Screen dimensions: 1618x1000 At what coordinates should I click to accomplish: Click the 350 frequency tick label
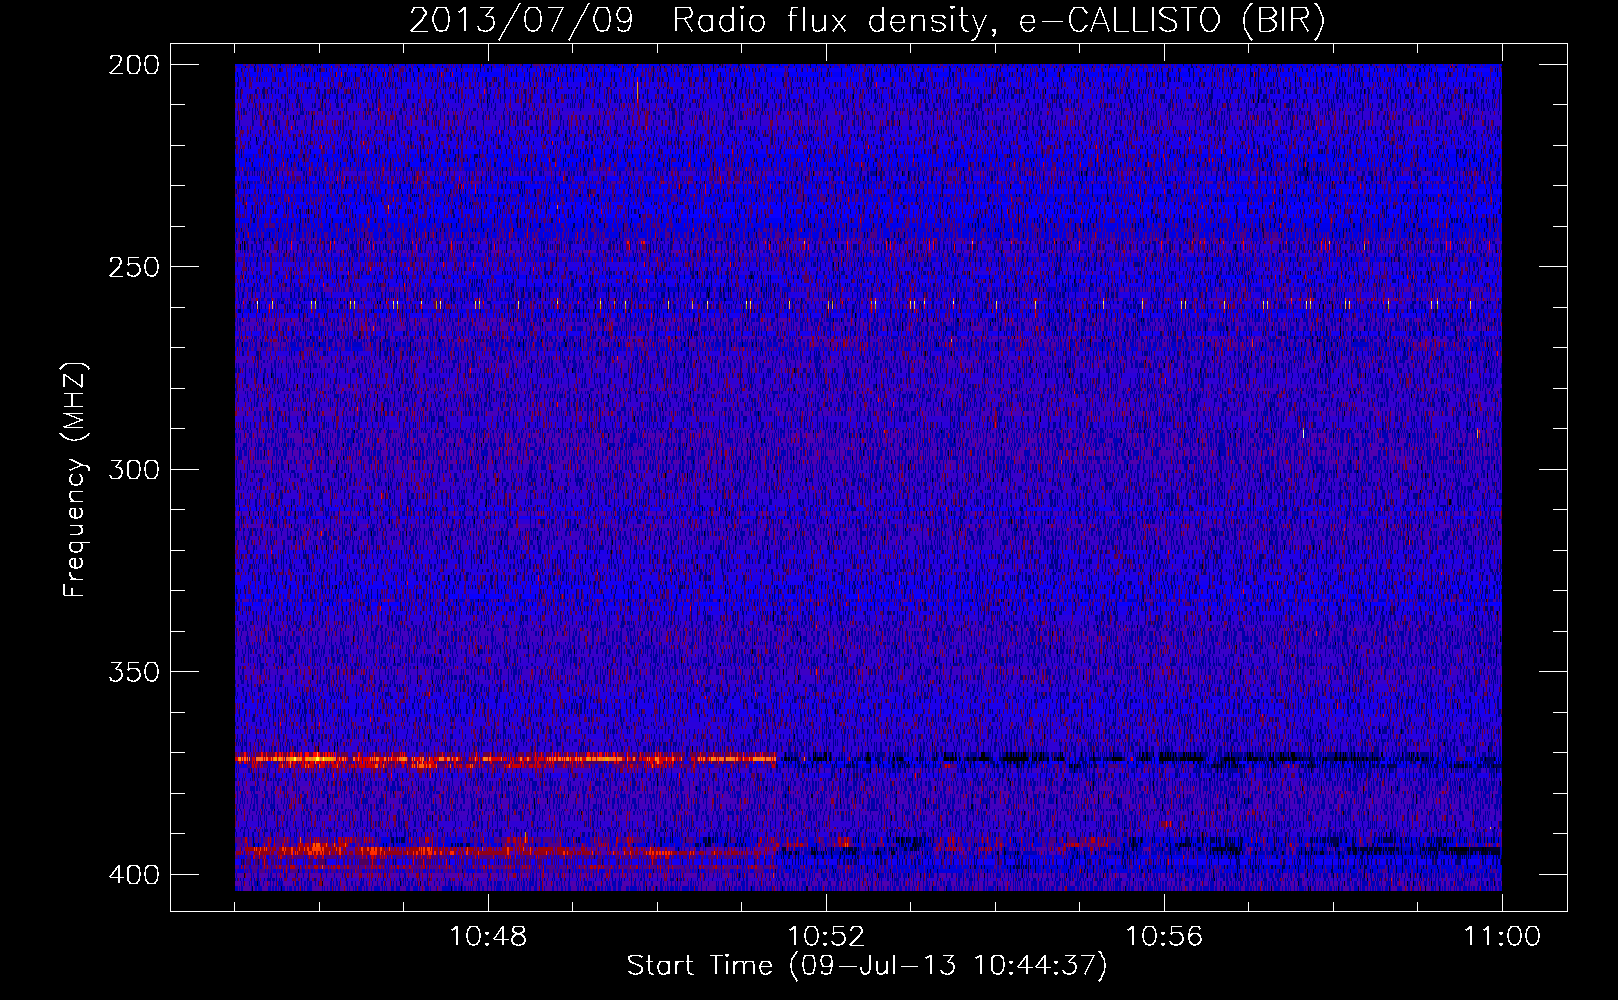pos(133,672)
